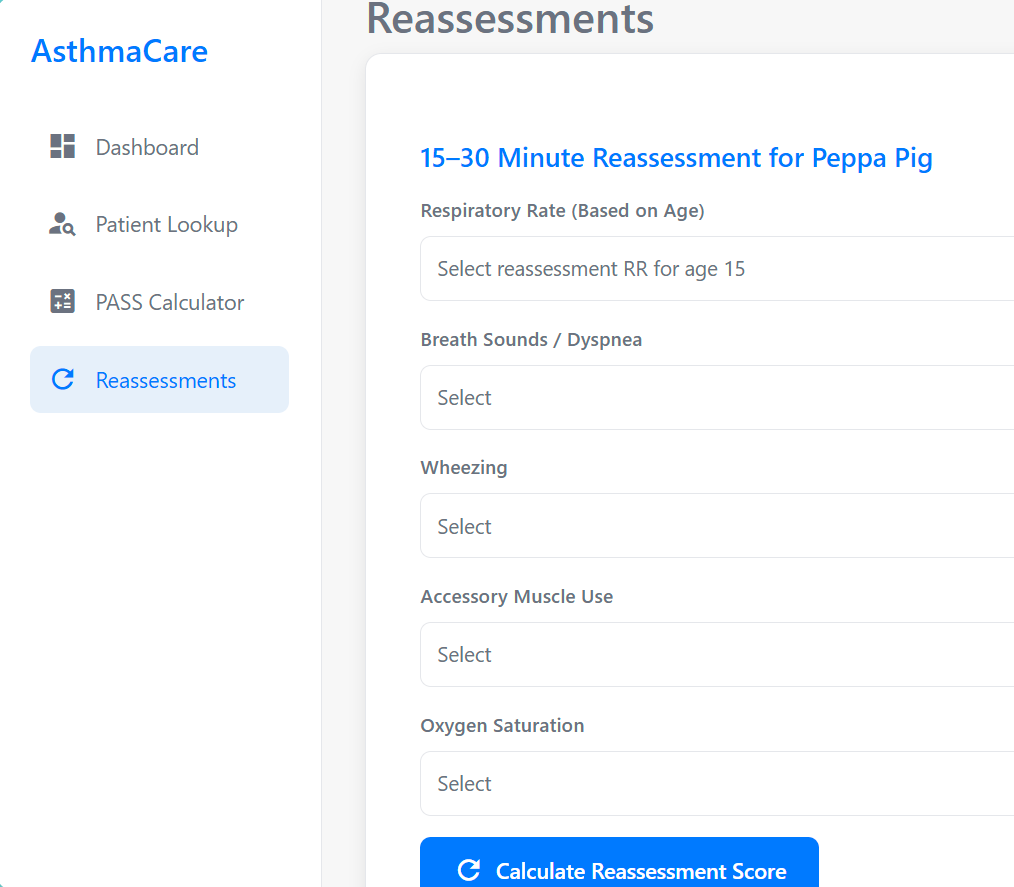Navigate to the Dashboard section
The image size is (1014, 887).
[147, 146]
